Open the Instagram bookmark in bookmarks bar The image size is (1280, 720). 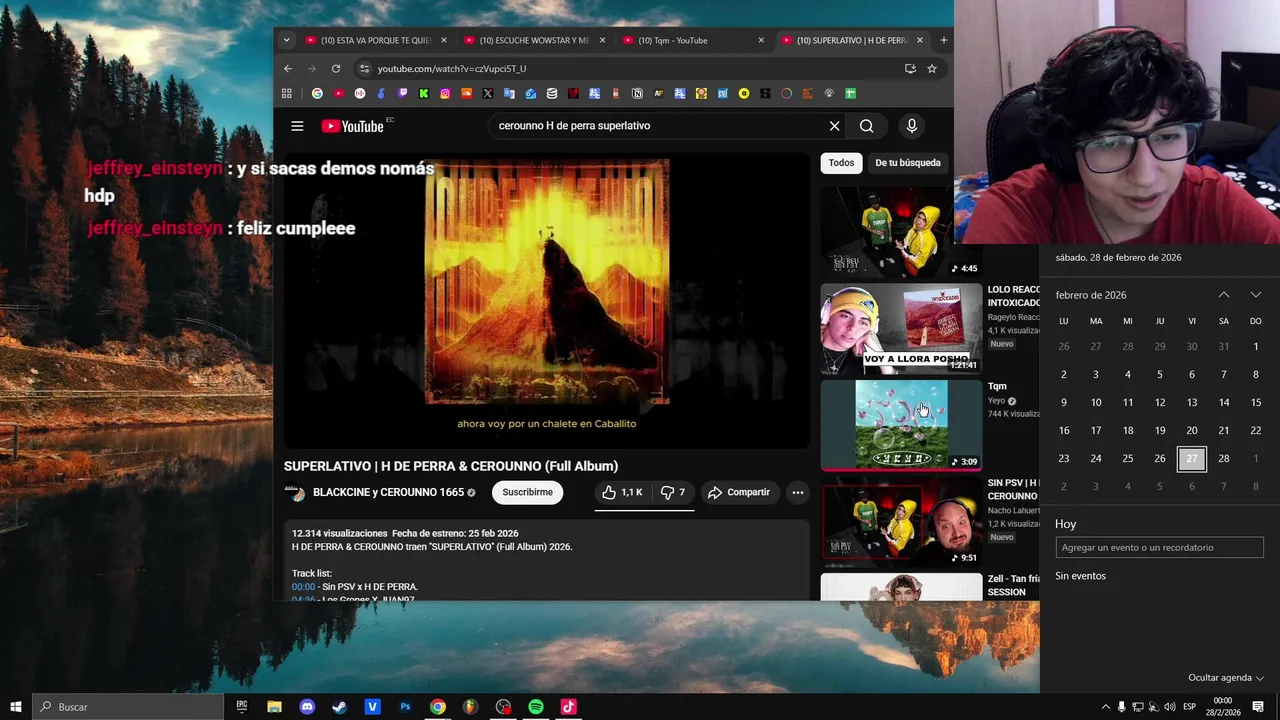(445, 94)
